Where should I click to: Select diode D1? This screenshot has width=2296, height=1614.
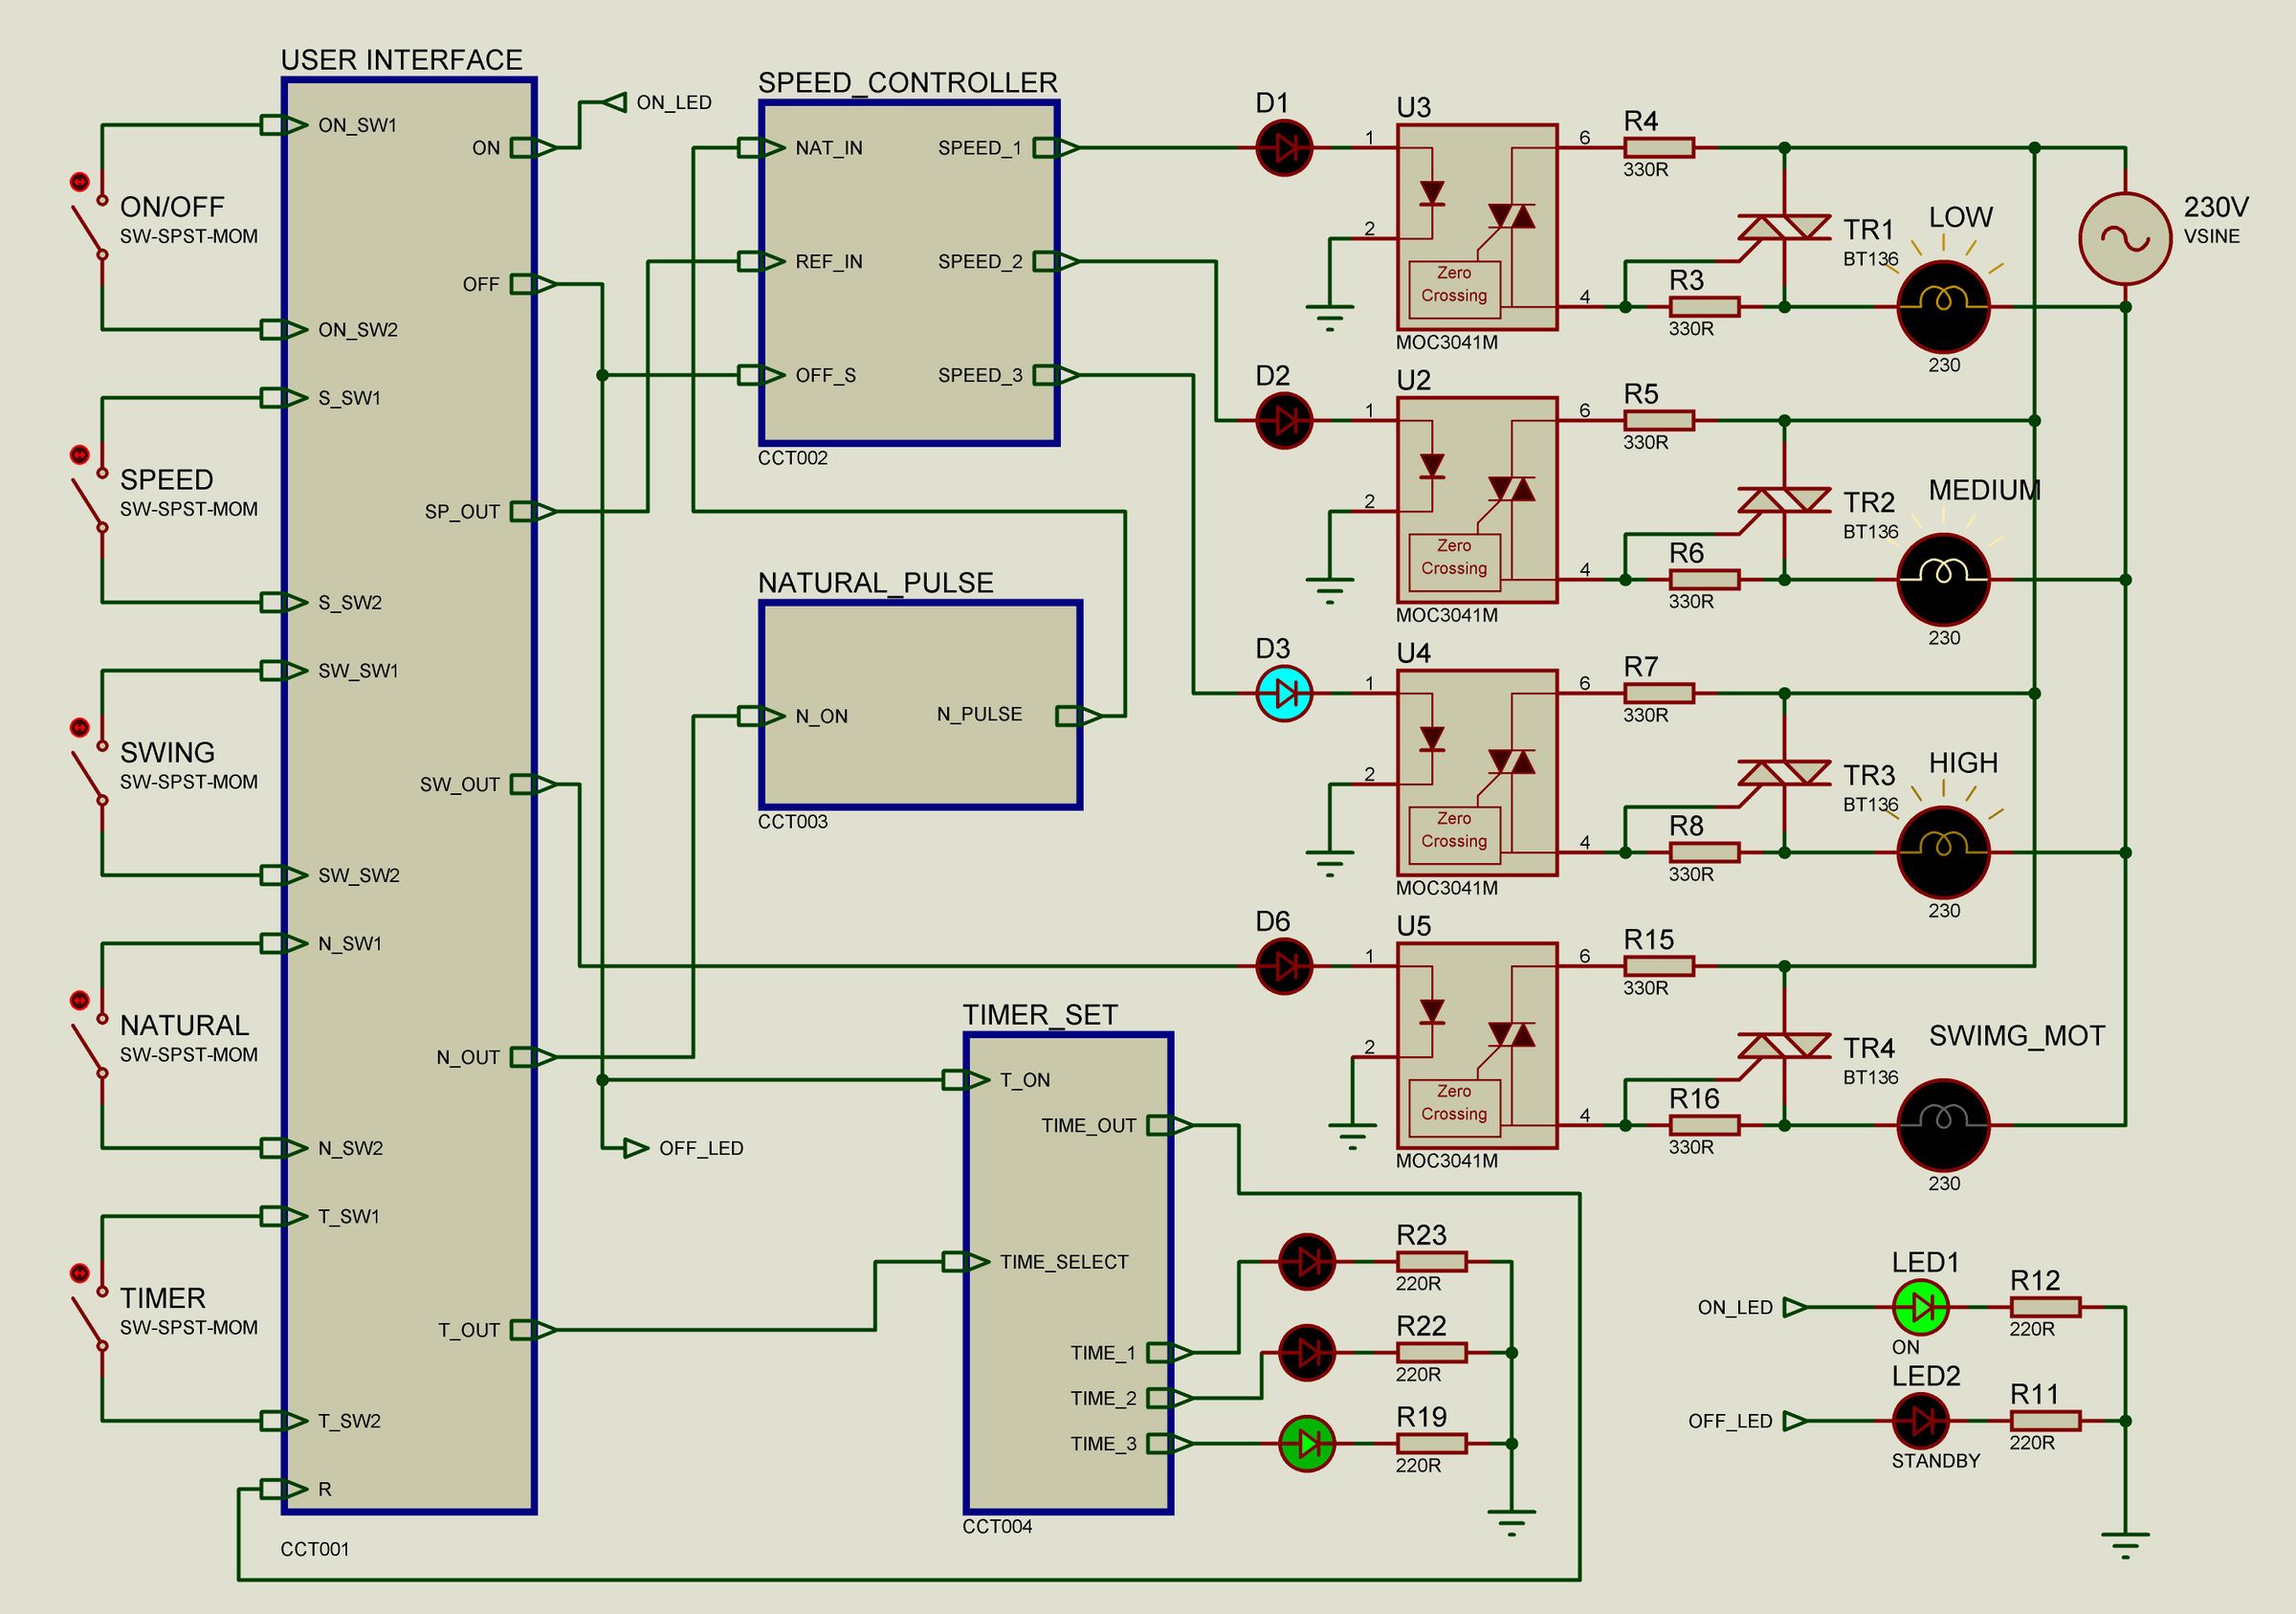coord(1284,148)
